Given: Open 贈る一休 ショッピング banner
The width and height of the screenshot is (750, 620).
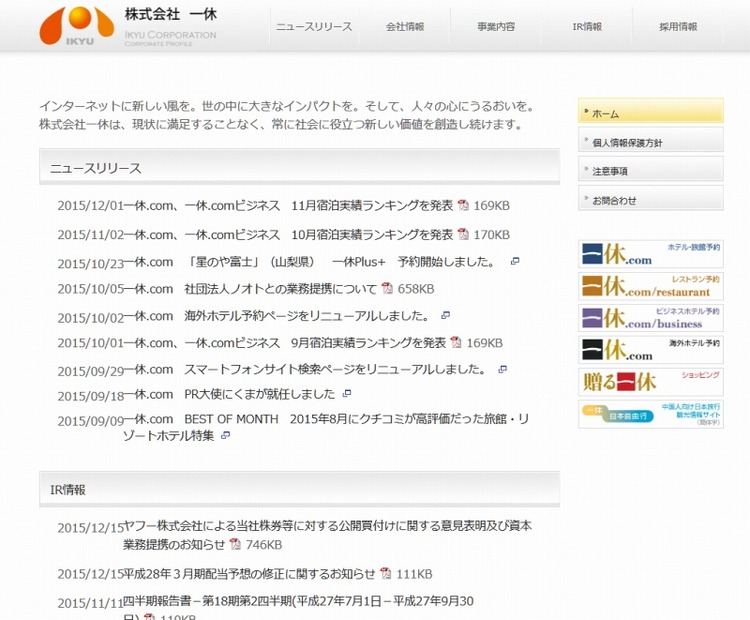Looking at the screenshot, I should pos(651,382).
